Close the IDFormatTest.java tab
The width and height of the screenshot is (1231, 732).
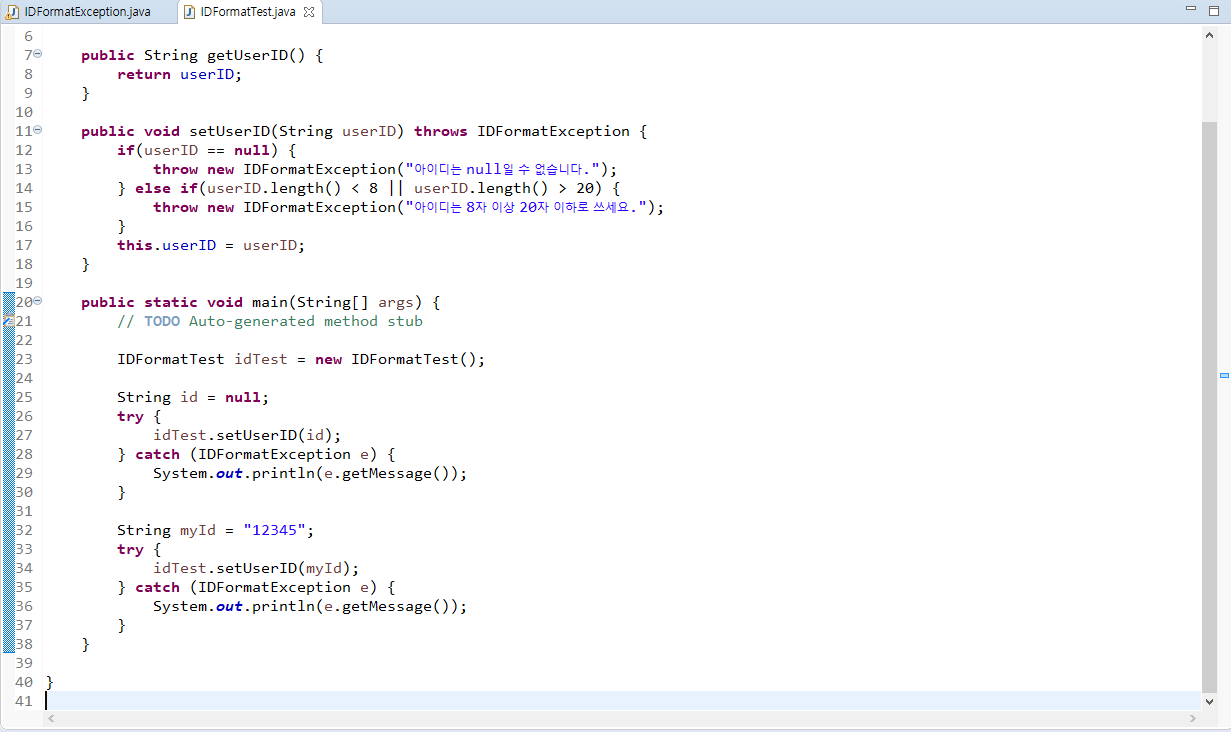[x=309, y=12]
